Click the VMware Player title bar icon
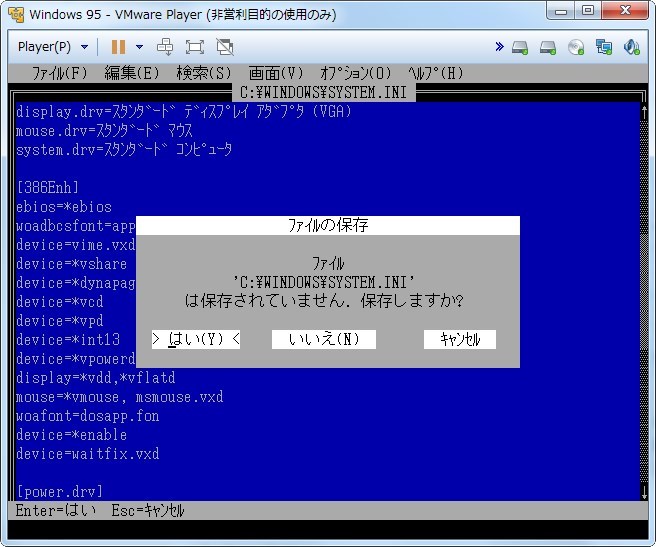 (x=16, y=15)
